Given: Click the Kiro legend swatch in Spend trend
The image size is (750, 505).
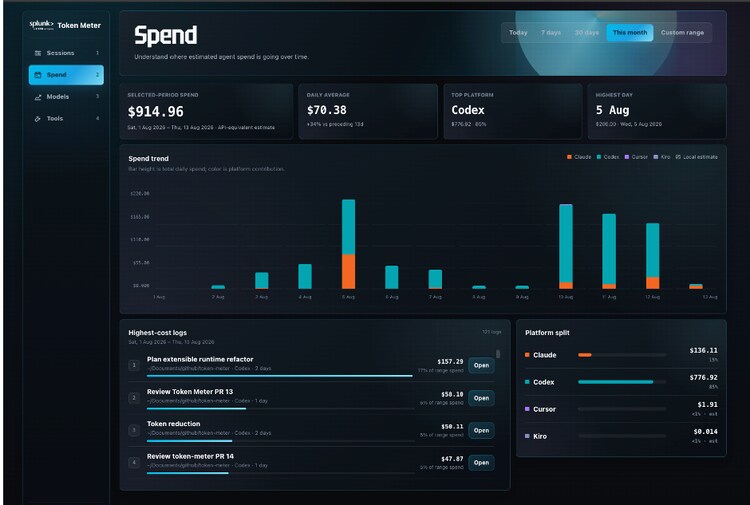Looking at the screenshot, I should (x=656, y=157).
